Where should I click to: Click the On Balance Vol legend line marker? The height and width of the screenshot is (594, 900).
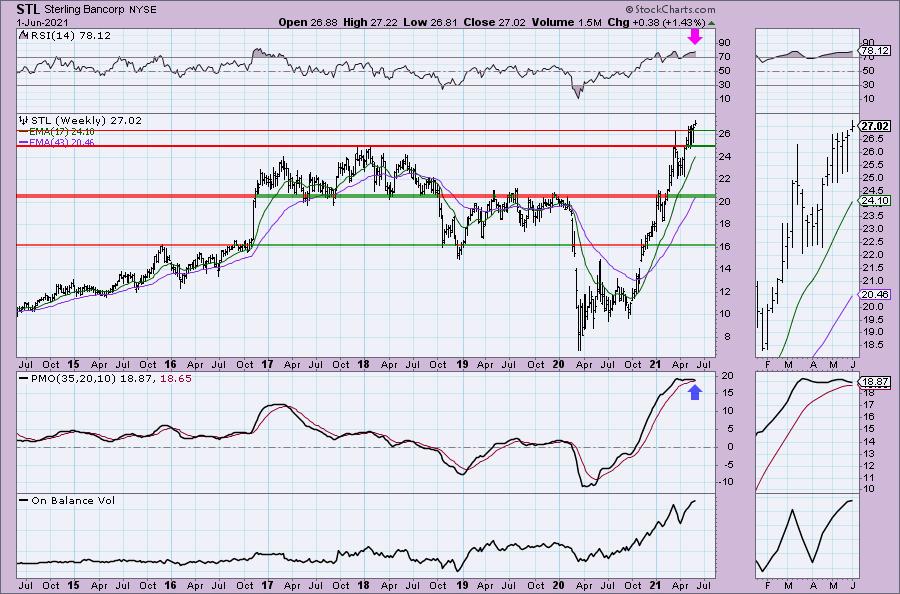(x=24, y=500)
